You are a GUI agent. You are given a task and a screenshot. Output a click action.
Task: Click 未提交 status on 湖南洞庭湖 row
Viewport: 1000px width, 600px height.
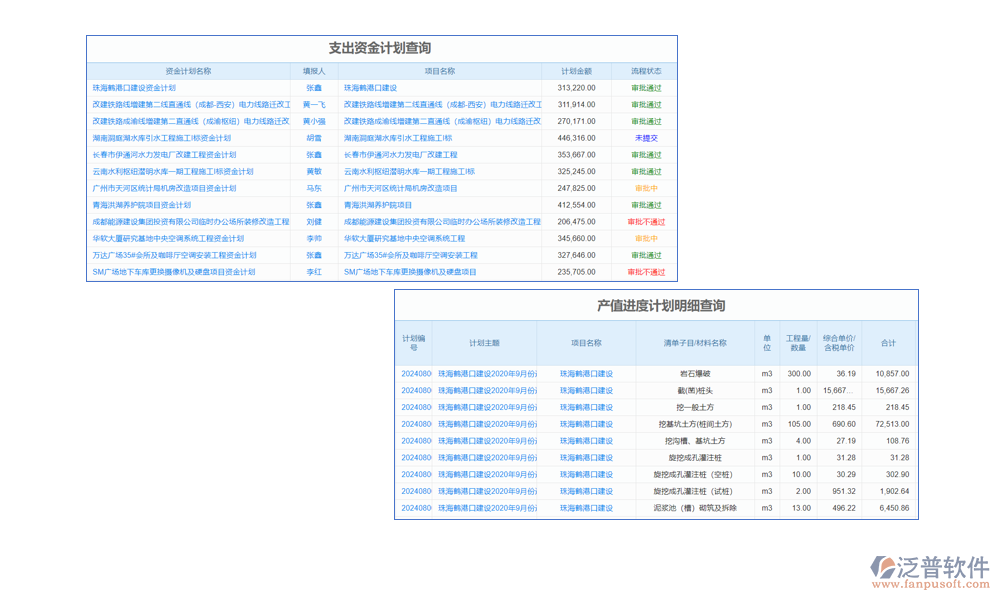(x=647, y=137)
